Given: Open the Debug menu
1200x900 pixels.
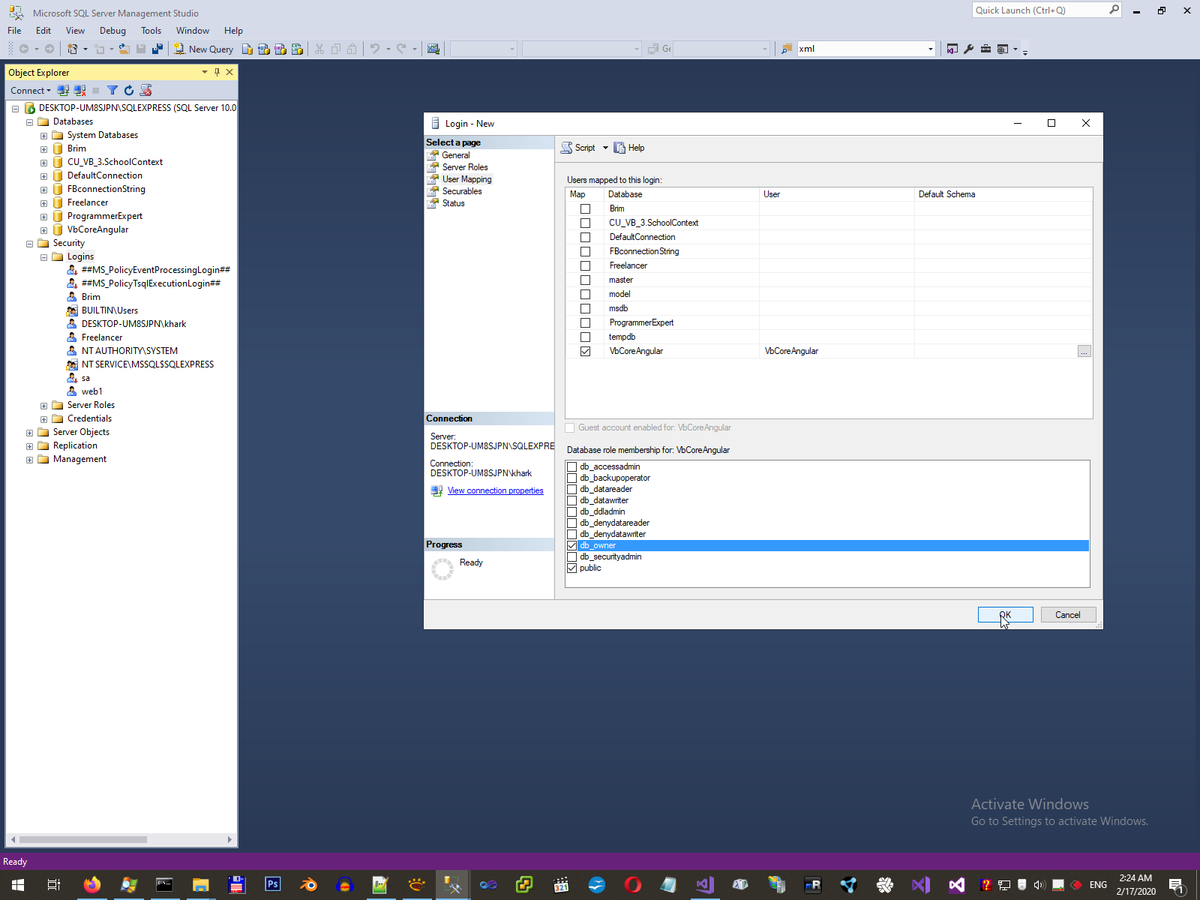Looking at the screenshot, I should (112, 30).
